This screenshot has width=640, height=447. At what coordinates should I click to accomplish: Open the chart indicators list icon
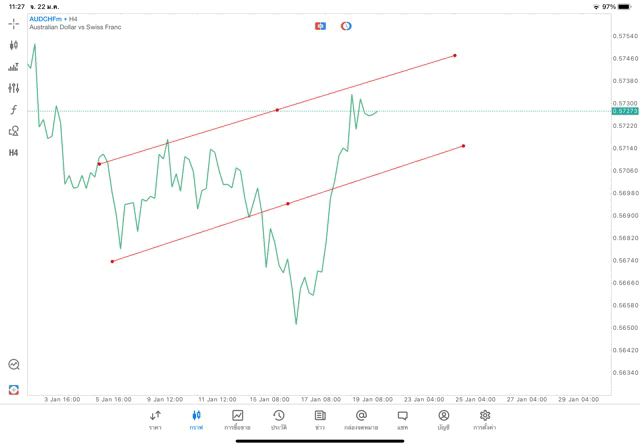pyautogui.click(x=14, y=67)
